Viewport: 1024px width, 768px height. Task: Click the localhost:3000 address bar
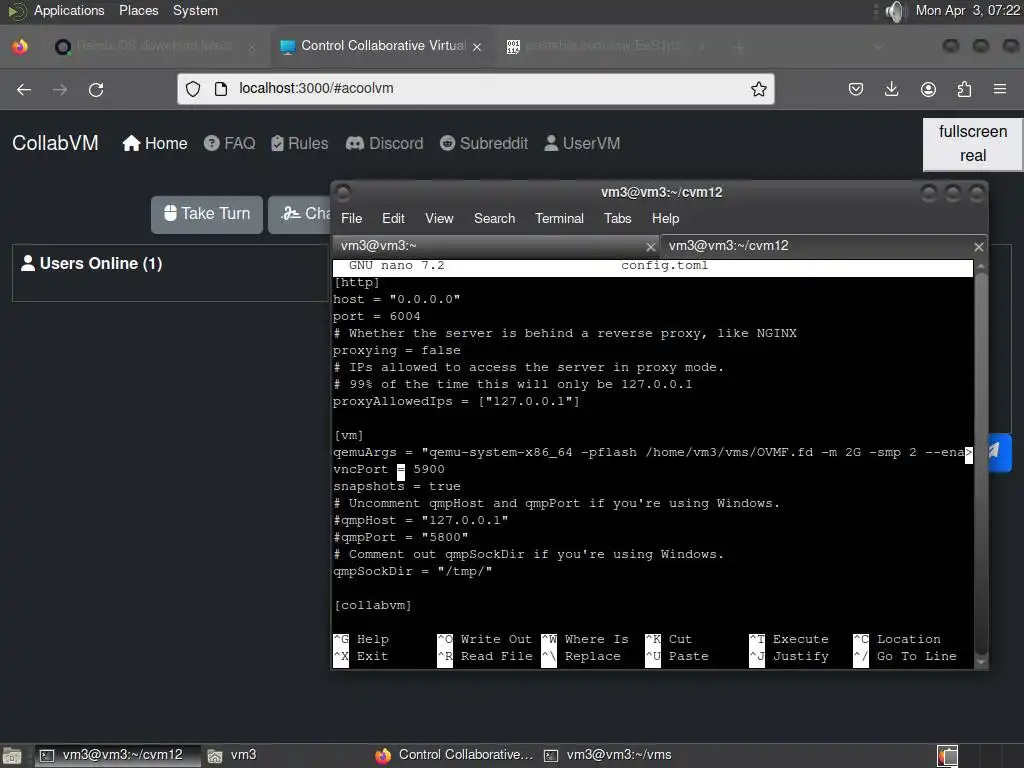475,89
